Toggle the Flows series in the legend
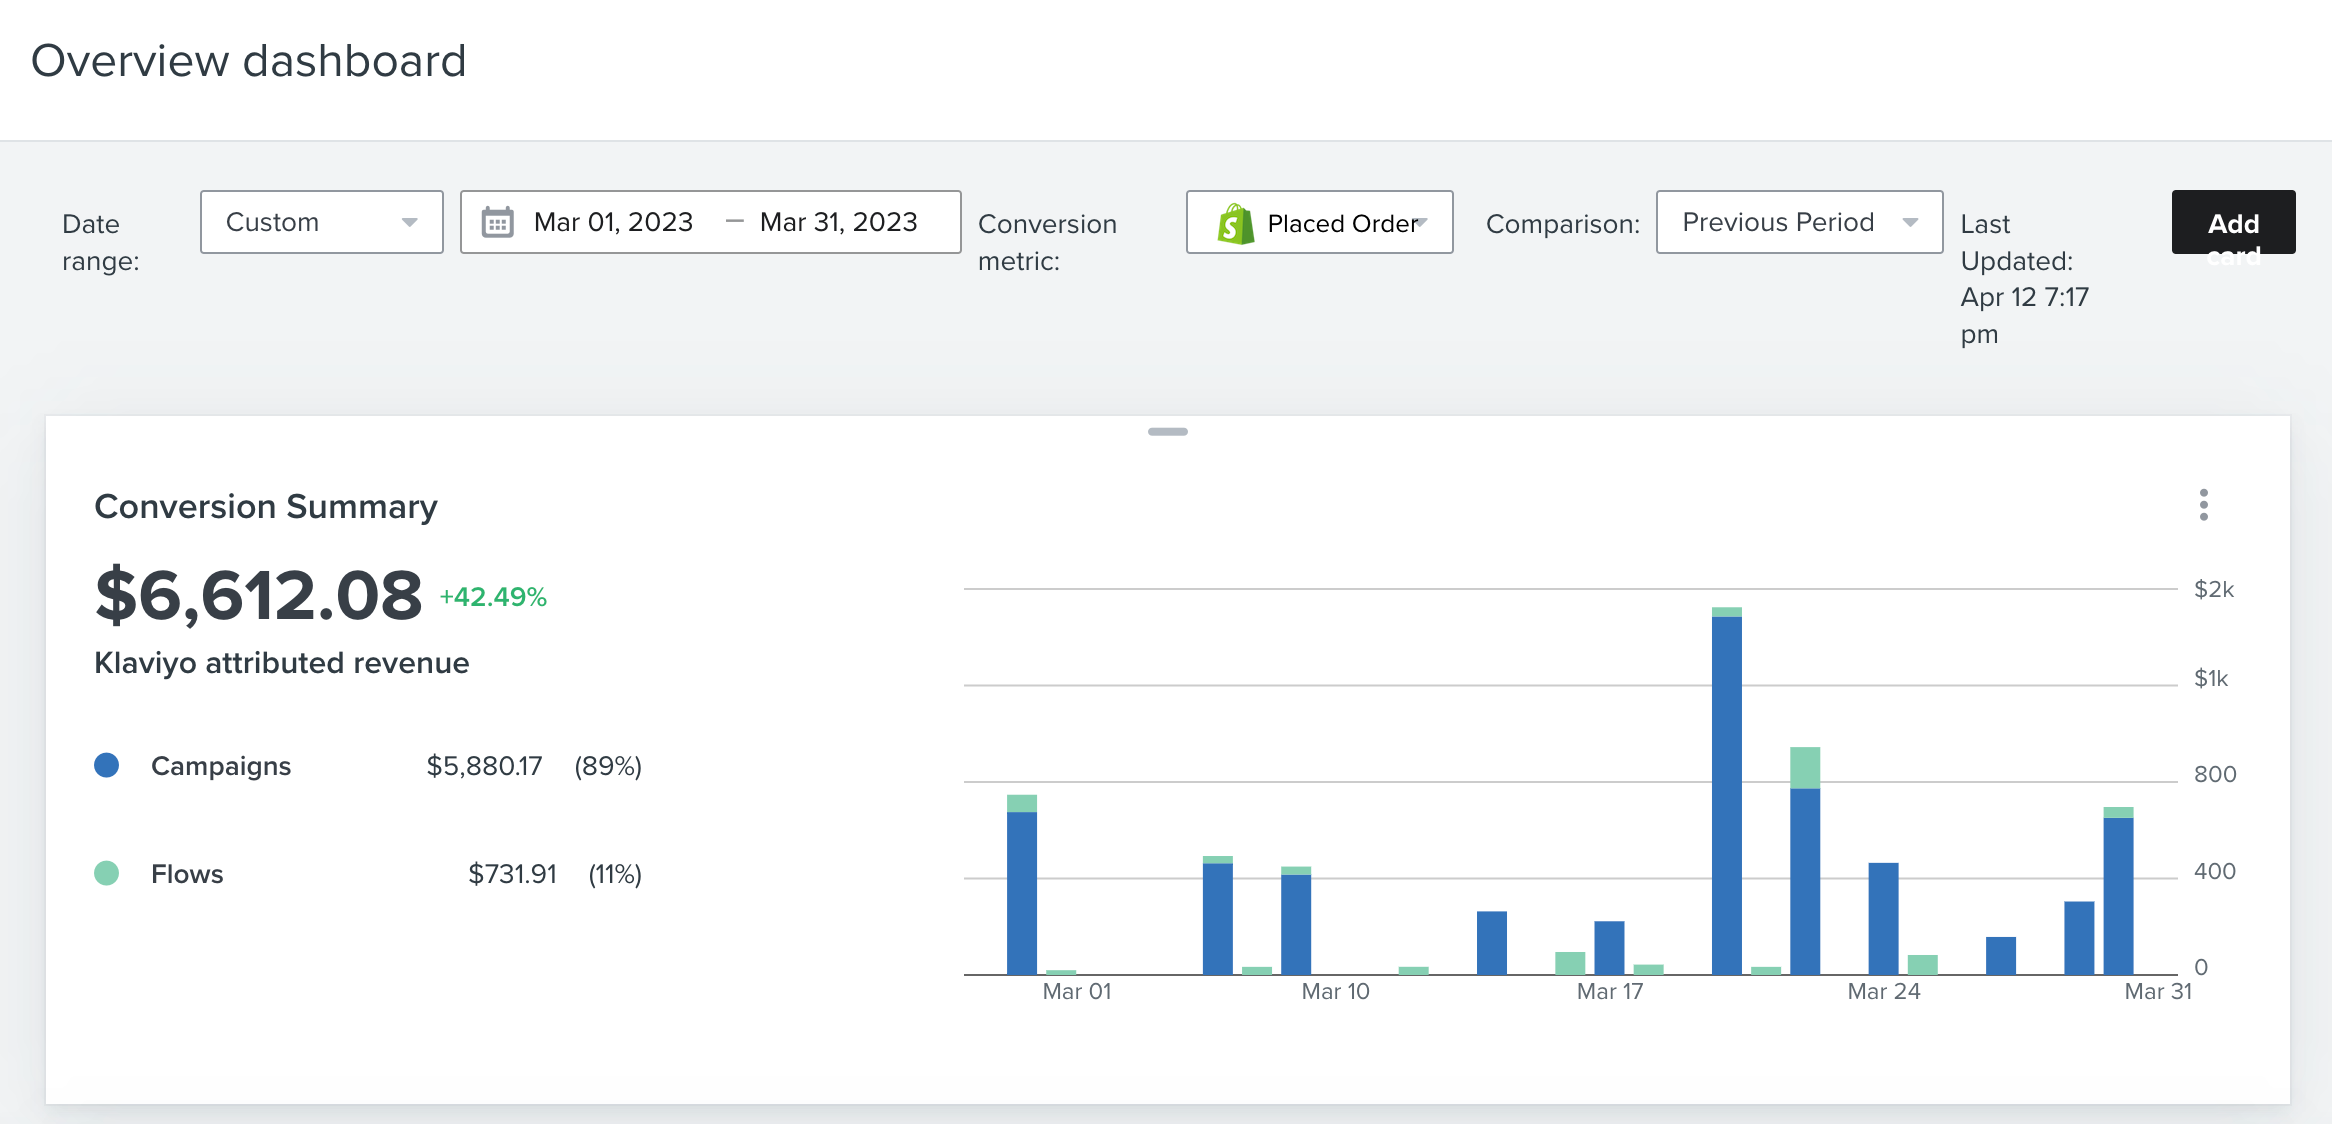The height and width of the screenshot is (1124, 2332). (187, 873)
